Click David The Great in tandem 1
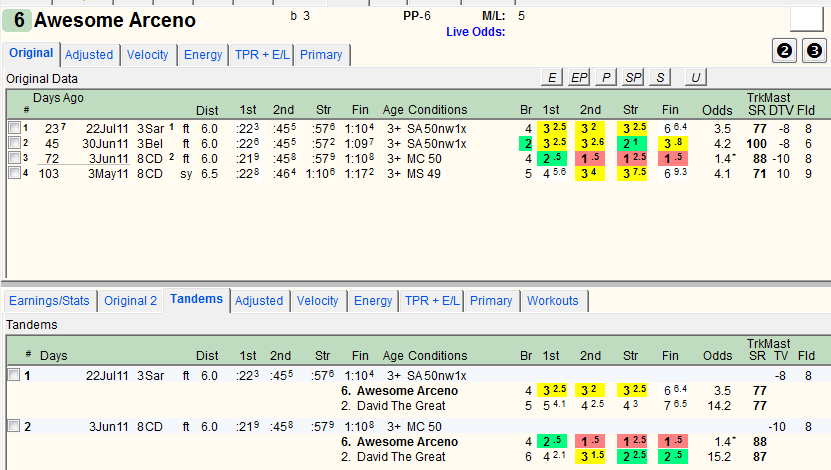This screenshot has width=831, height=470. [x=401, y=405]
